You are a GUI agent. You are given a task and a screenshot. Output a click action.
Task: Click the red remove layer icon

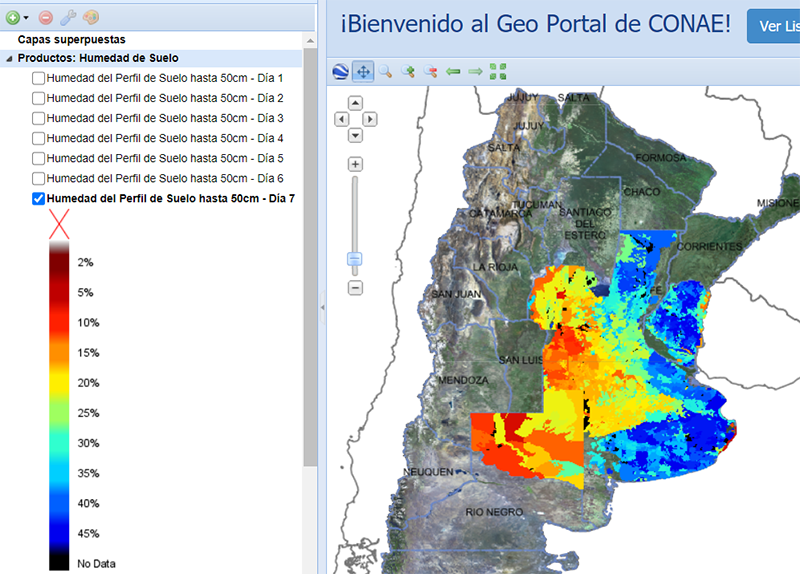click(x=46, y=17)
